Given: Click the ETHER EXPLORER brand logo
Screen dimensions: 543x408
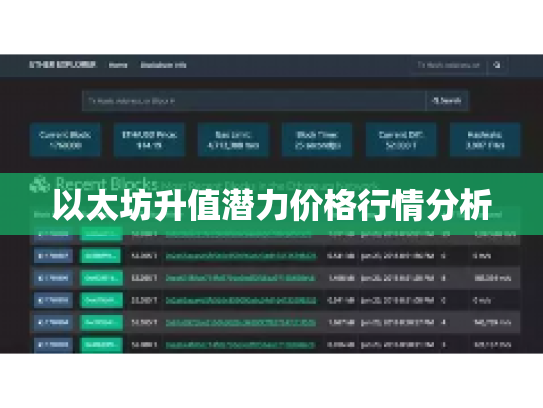Looking at the screenshot, I should point(62,65).
